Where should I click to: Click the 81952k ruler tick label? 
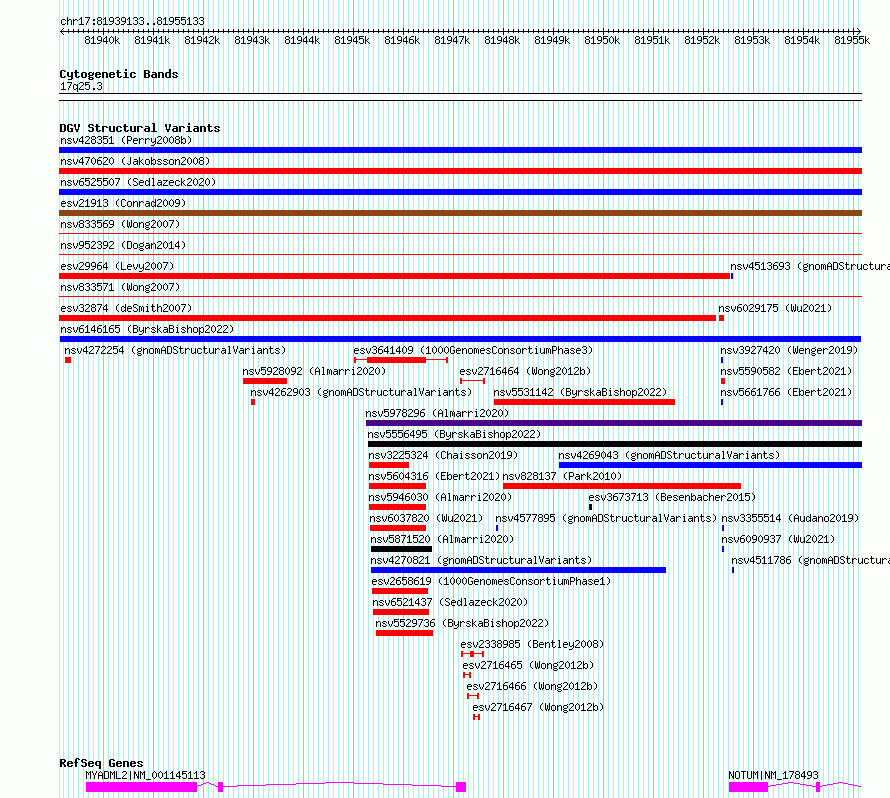pyautogui.click(x=702, y=40)
